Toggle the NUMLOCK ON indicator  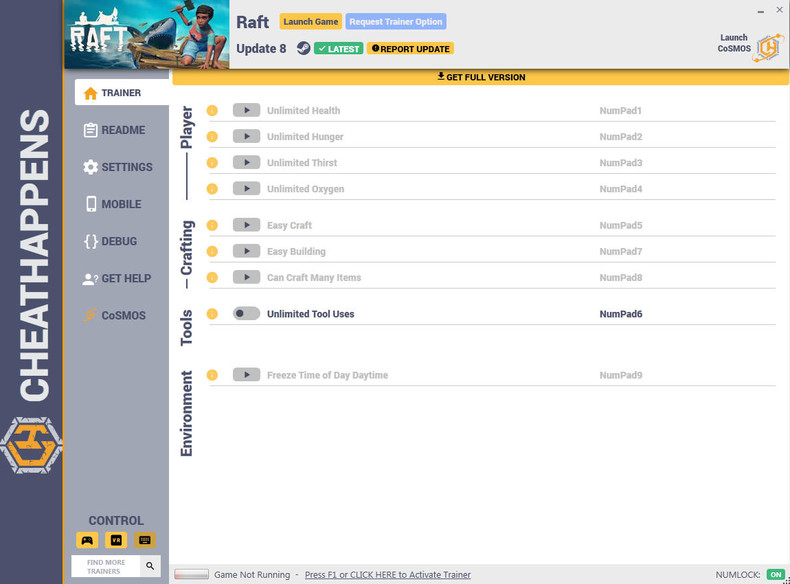point(775,574)
